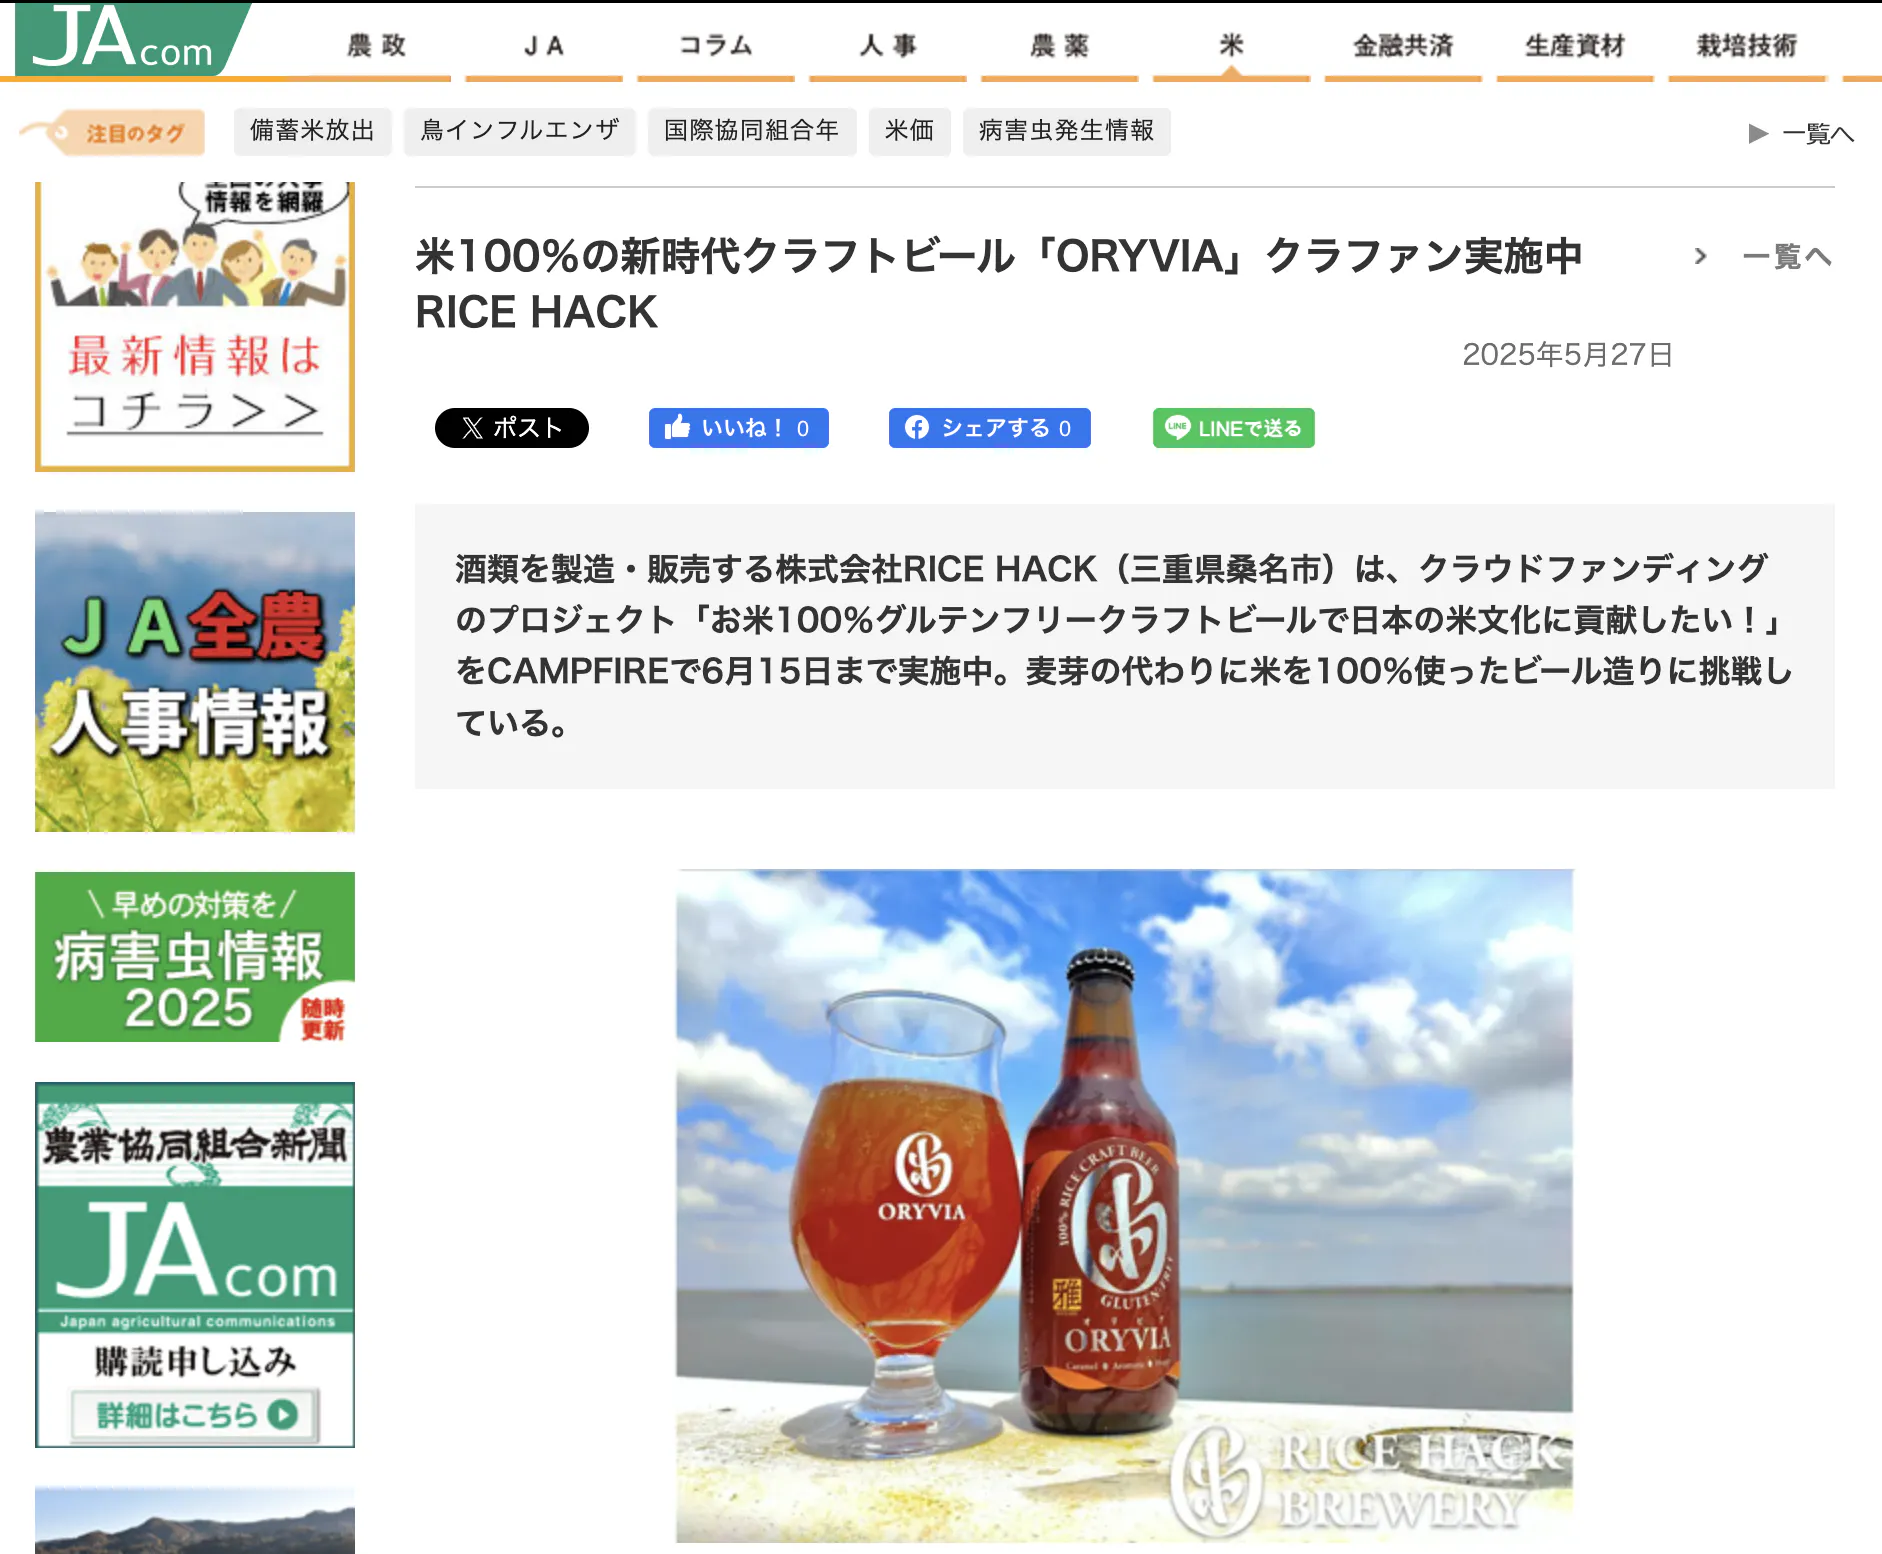The image size is (1882, 1554).
Task: Send article via LINEで送る button
Action: [x=1233, y=428]
